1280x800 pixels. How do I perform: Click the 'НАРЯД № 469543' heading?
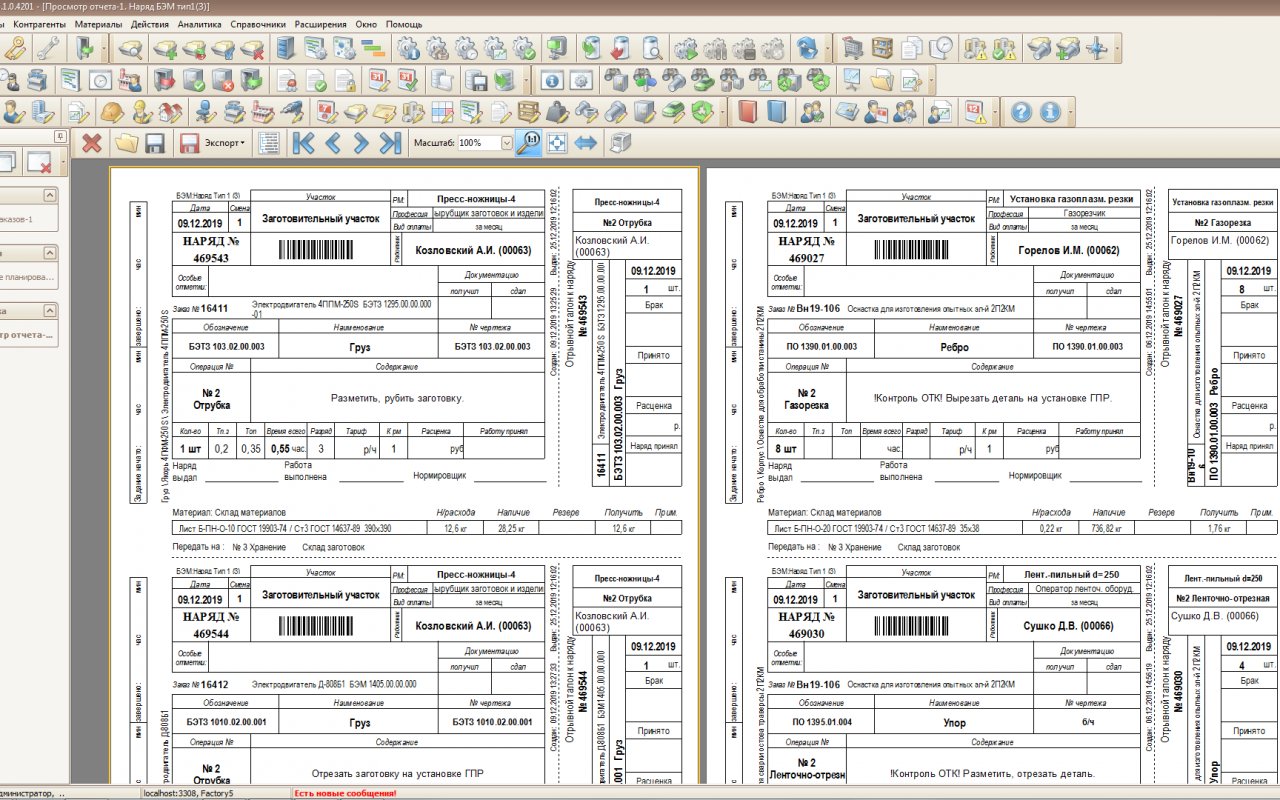click(211, 250)
